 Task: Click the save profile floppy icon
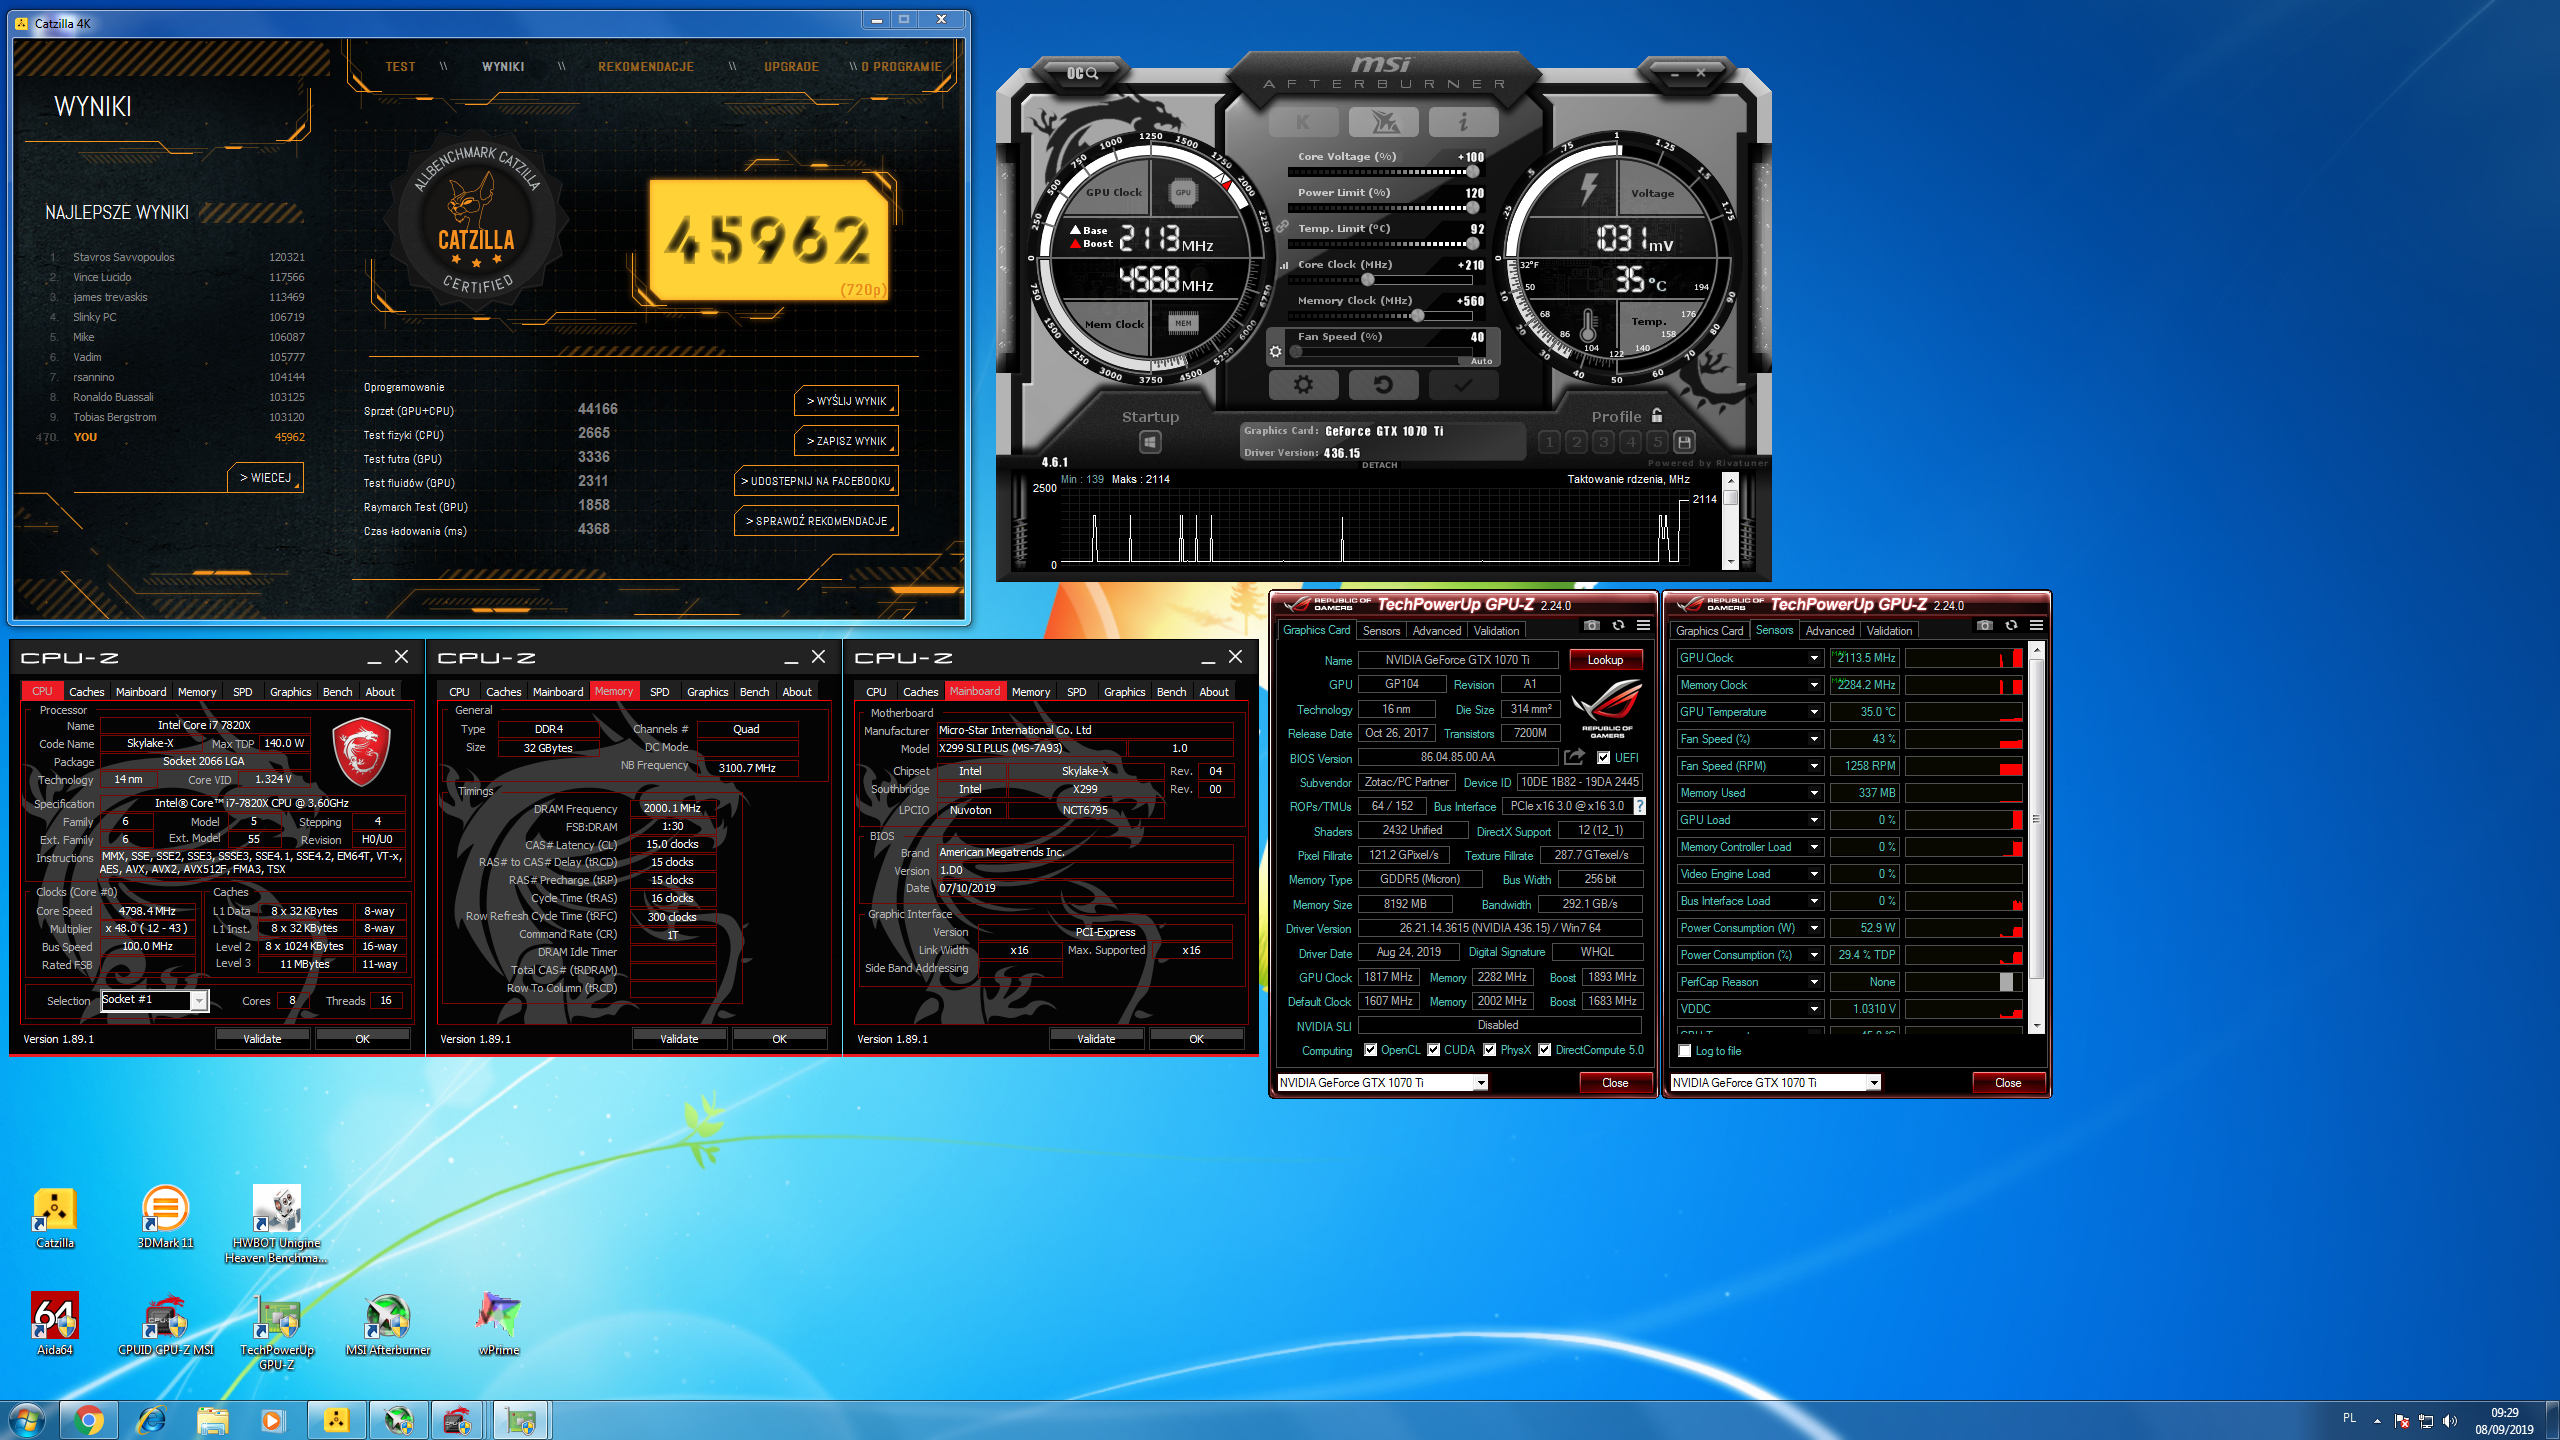tap(1684, 442)
